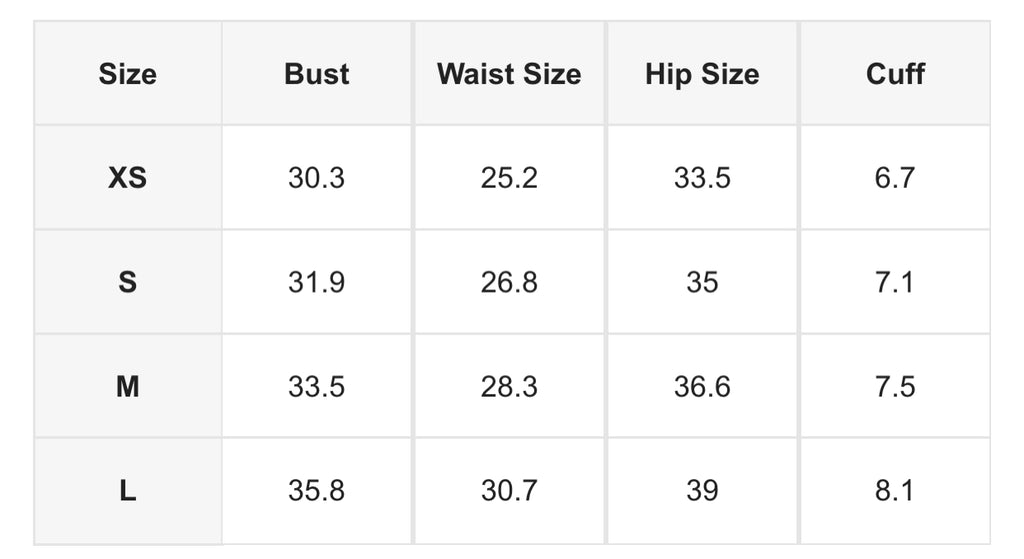
Task: Click the Bust column header
Action: [x=316, y=74]
